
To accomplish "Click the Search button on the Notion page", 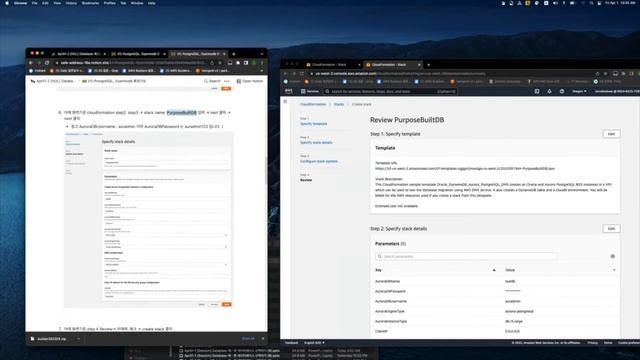I will tap(212, 81).
